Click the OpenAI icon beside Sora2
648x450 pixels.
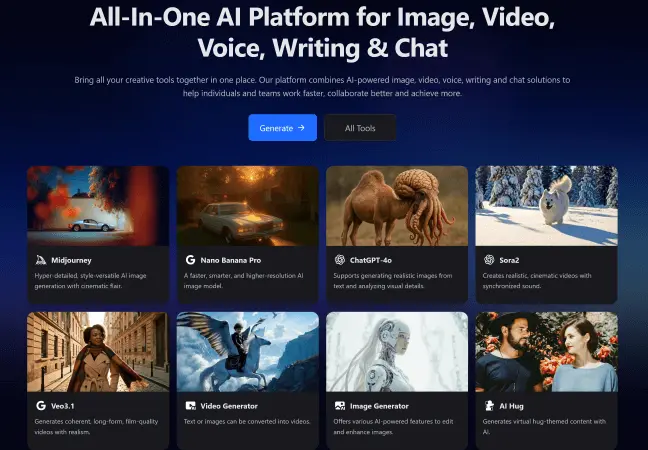pos(489,259)
